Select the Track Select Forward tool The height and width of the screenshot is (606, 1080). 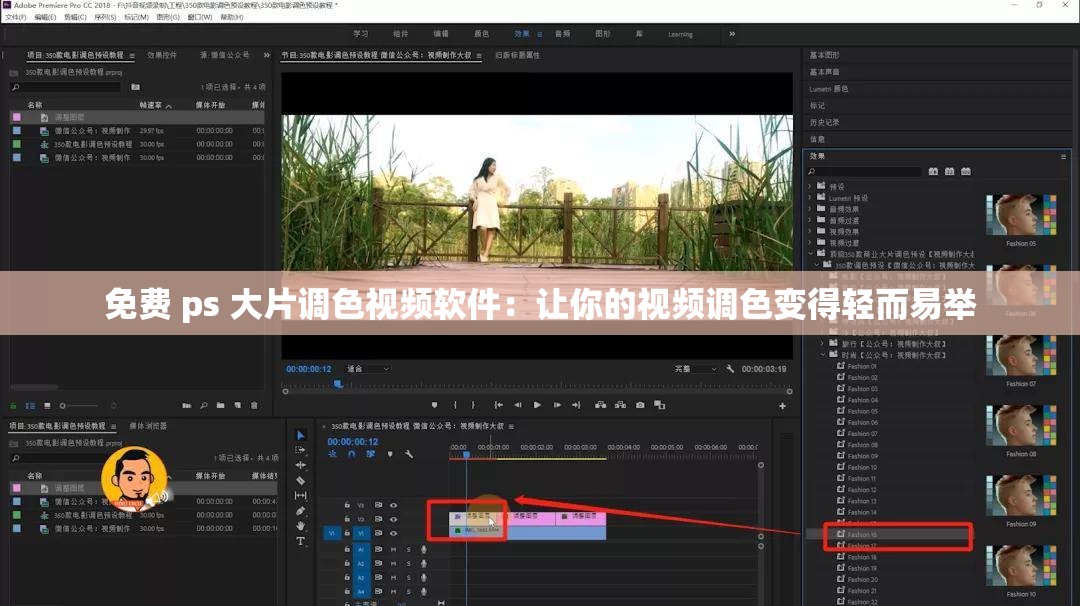(300, 450)
